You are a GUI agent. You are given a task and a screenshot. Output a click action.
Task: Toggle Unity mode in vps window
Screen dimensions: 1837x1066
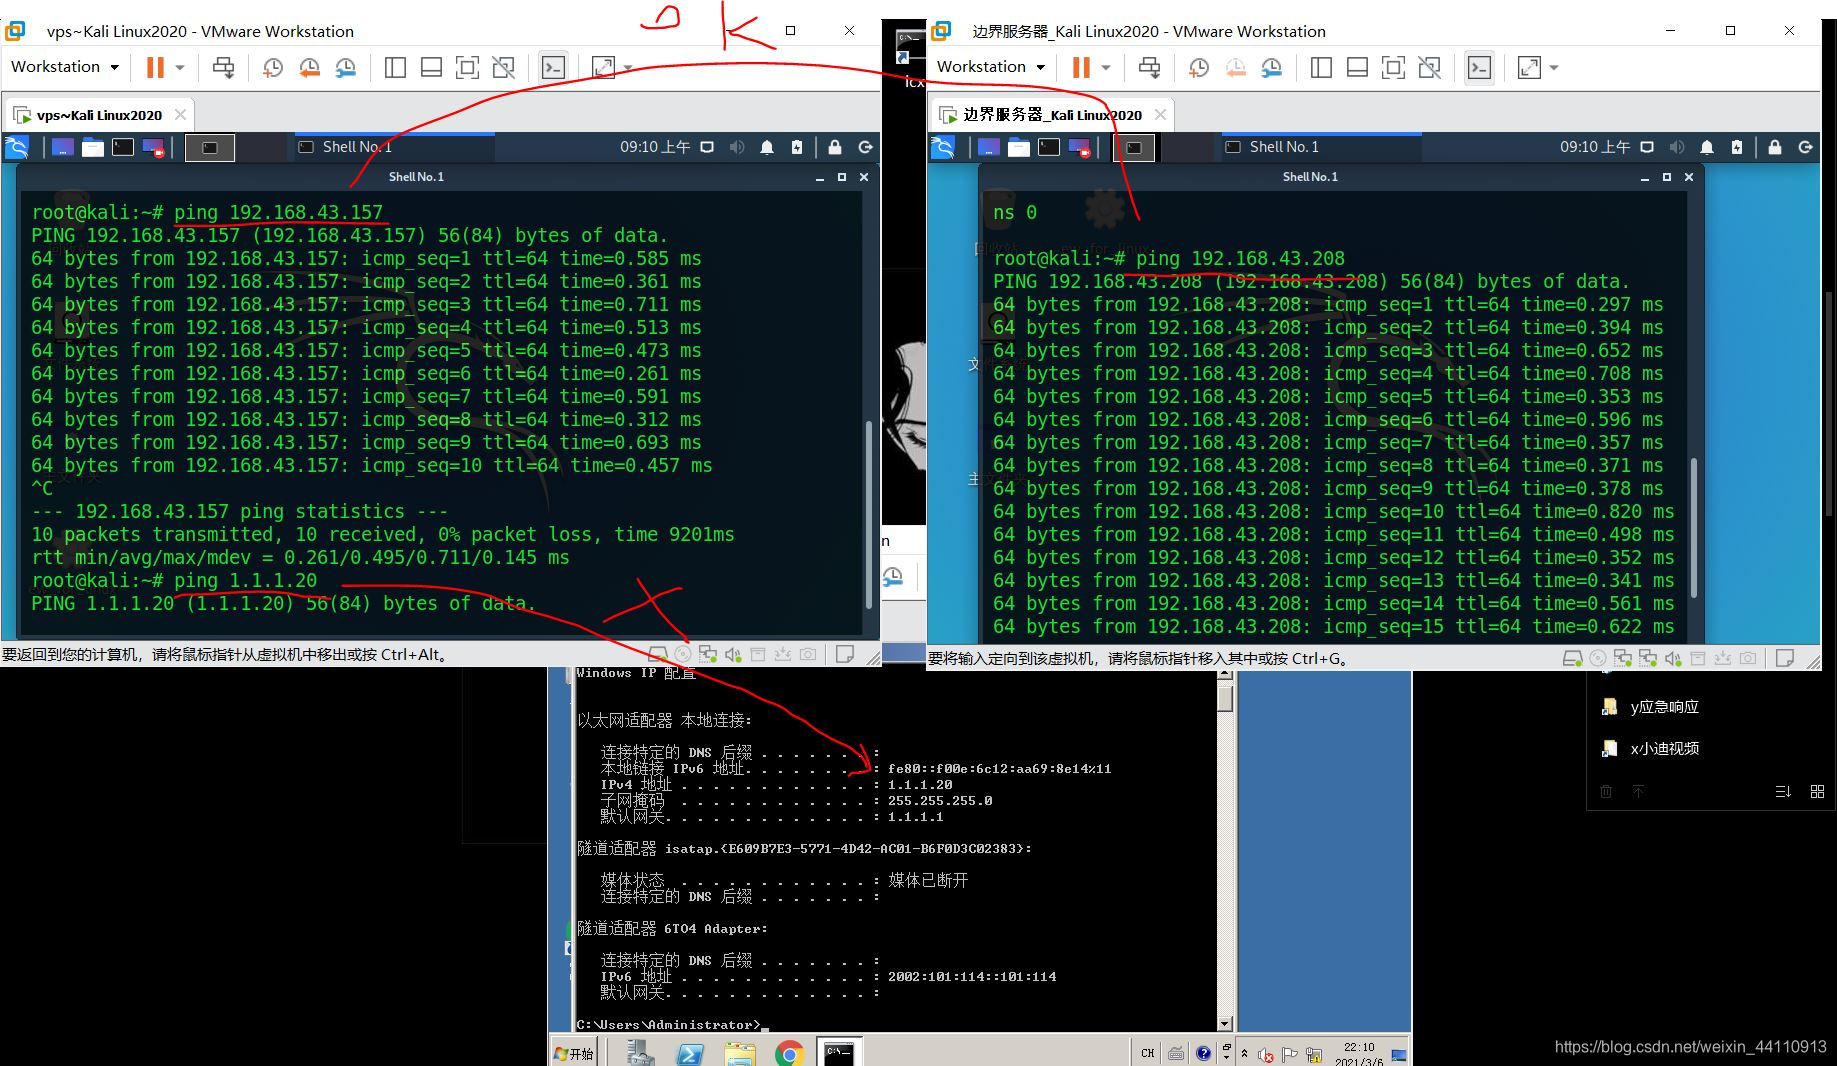click(504, 67)
